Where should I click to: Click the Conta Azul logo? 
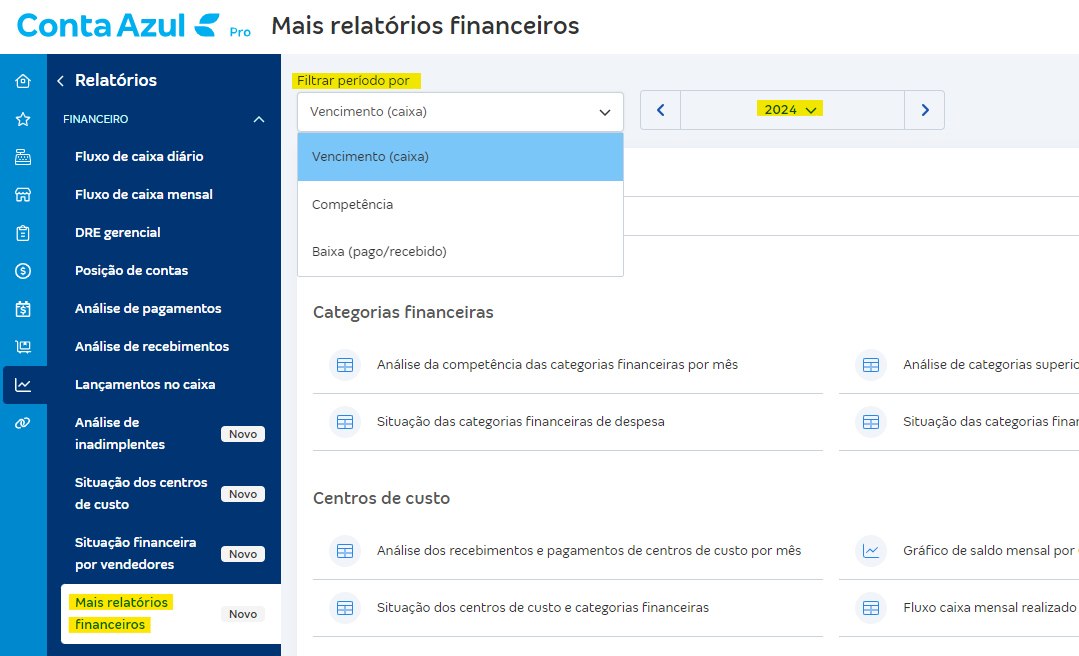(x=118, y=25)
